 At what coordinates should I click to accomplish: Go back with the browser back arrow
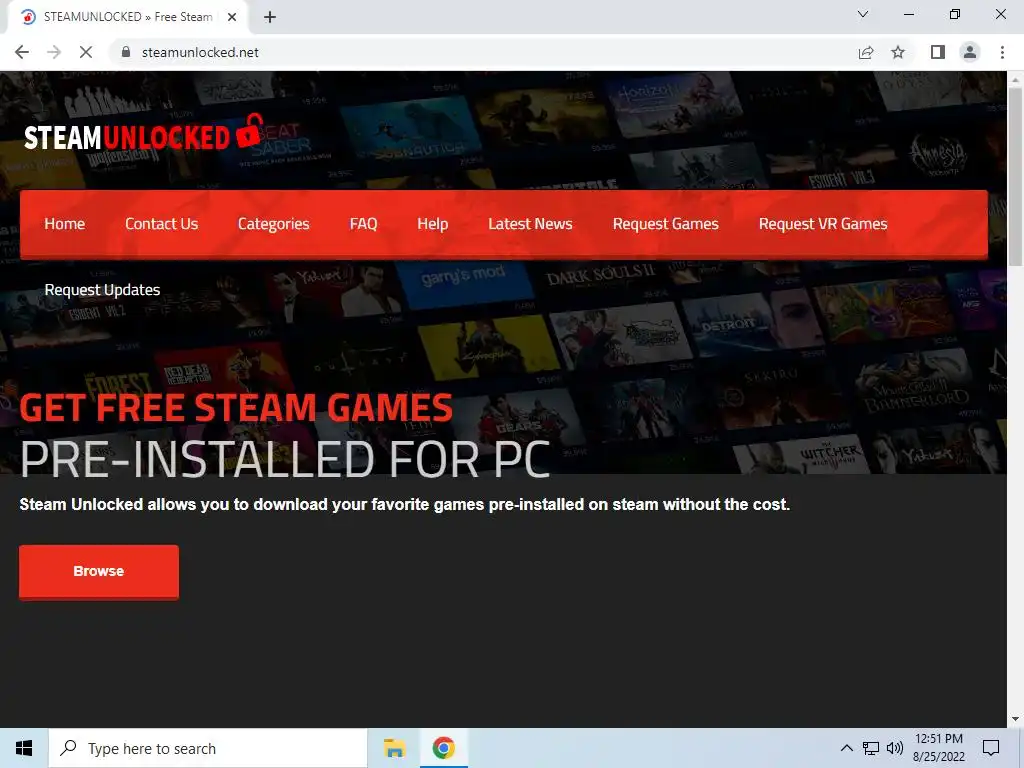coord(22,52)
